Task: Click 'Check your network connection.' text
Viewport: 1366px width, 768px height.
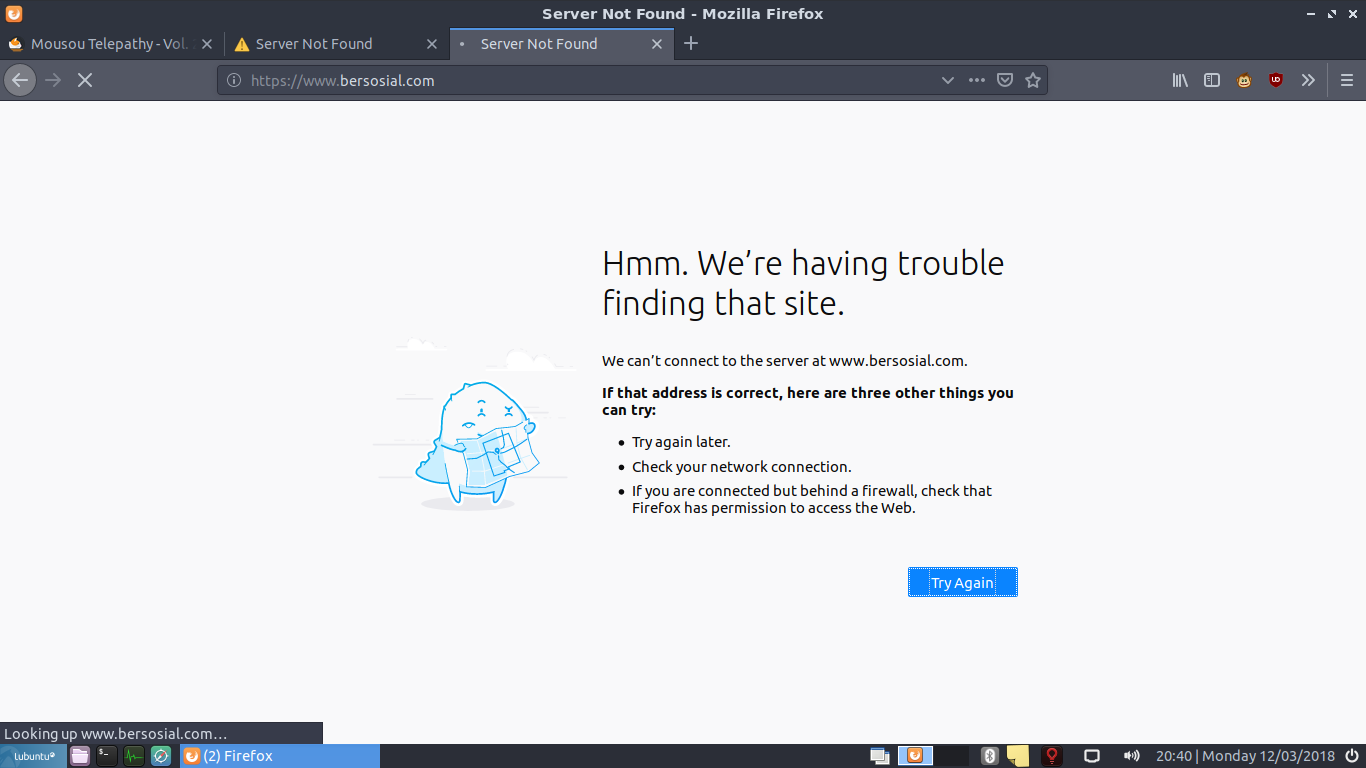Action: click(x=742, y=467)
